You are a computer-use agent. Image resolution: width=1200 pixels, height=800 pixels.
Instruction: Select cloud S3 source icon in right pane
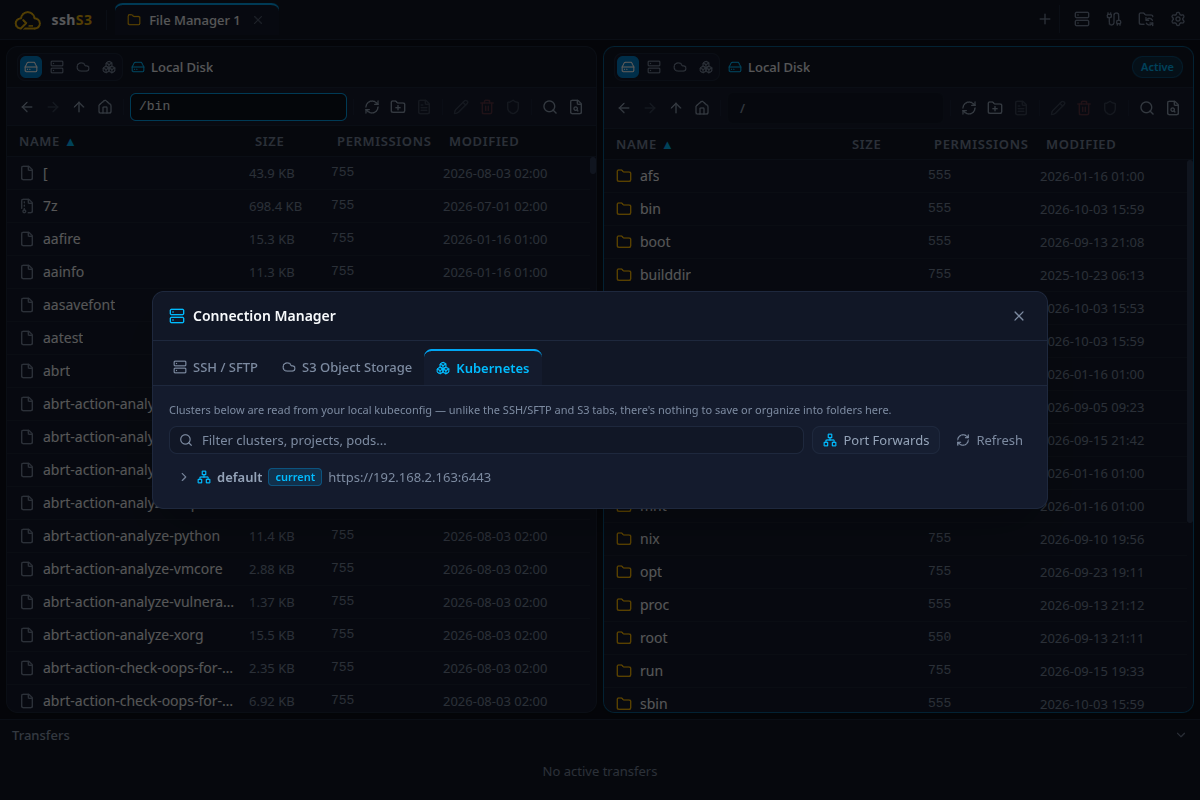(680, 67)
